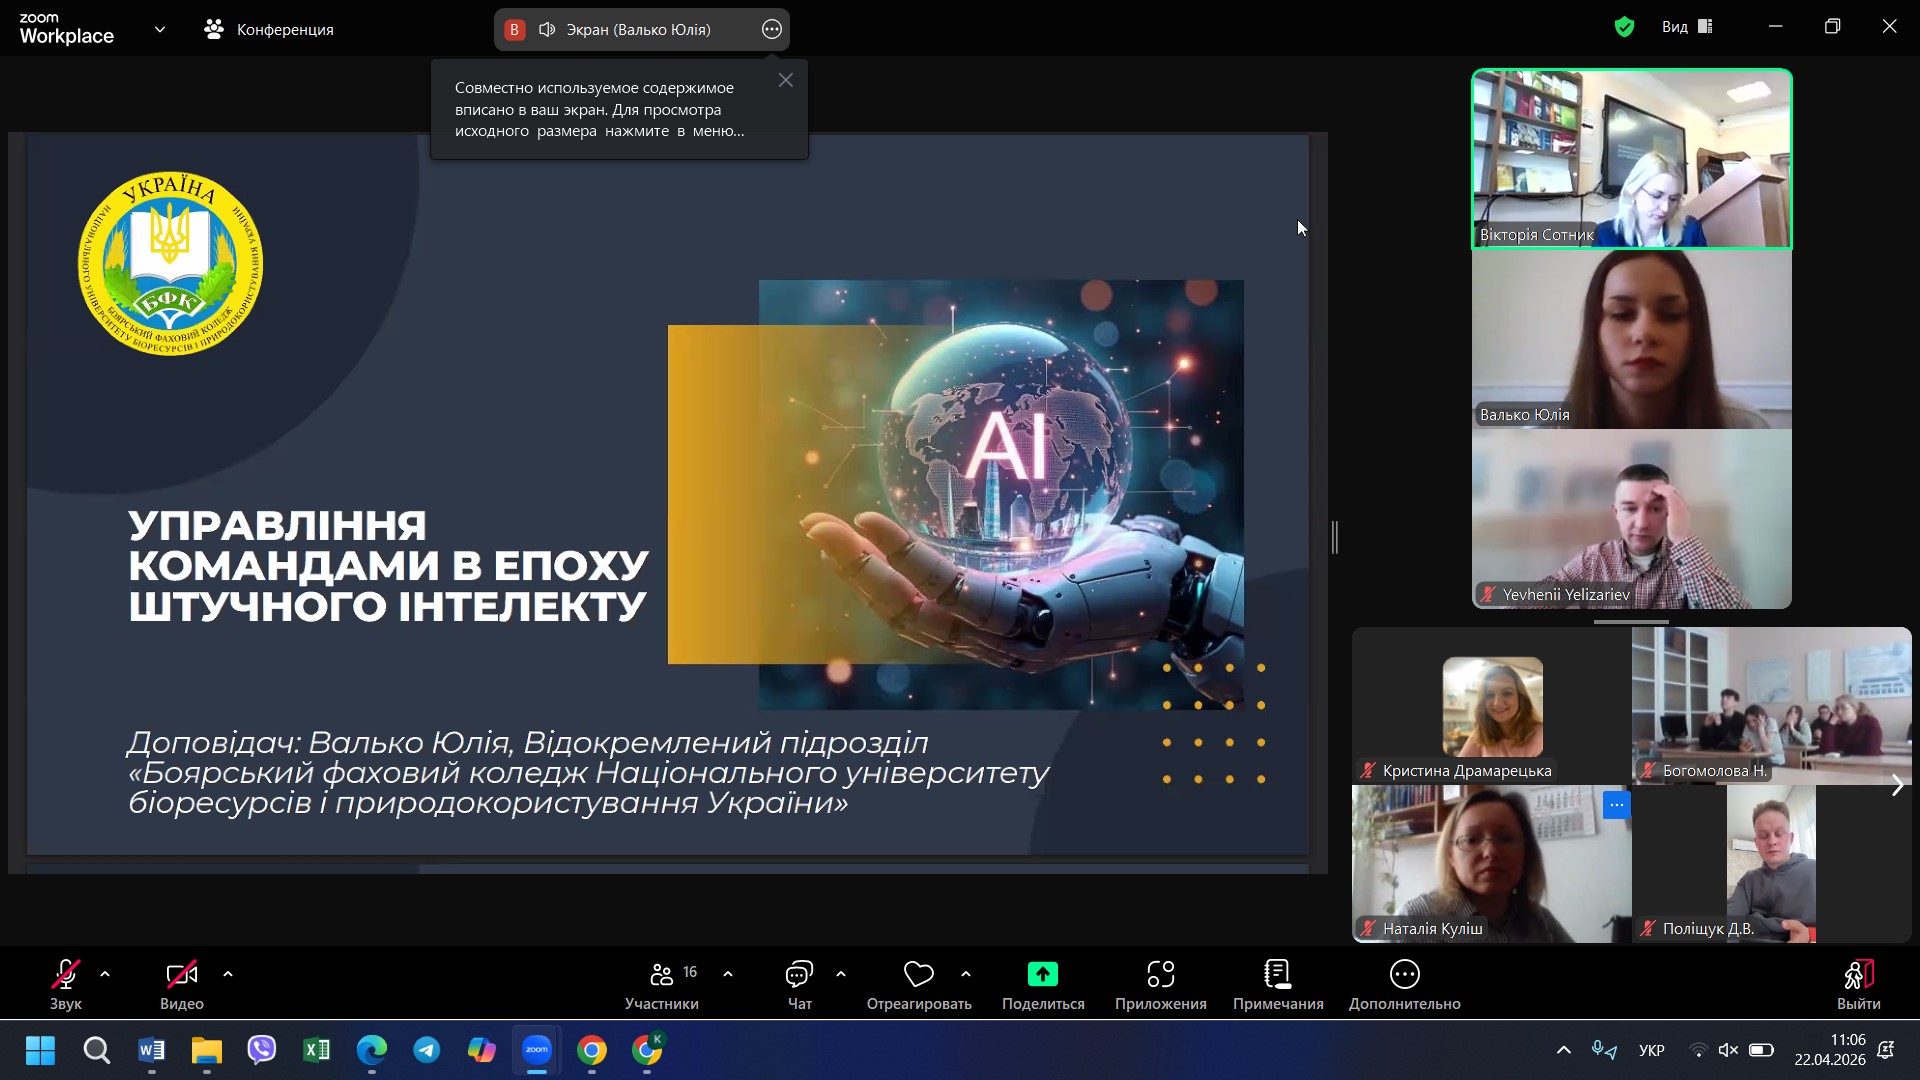Open the Apps panel

(1160, 975)
